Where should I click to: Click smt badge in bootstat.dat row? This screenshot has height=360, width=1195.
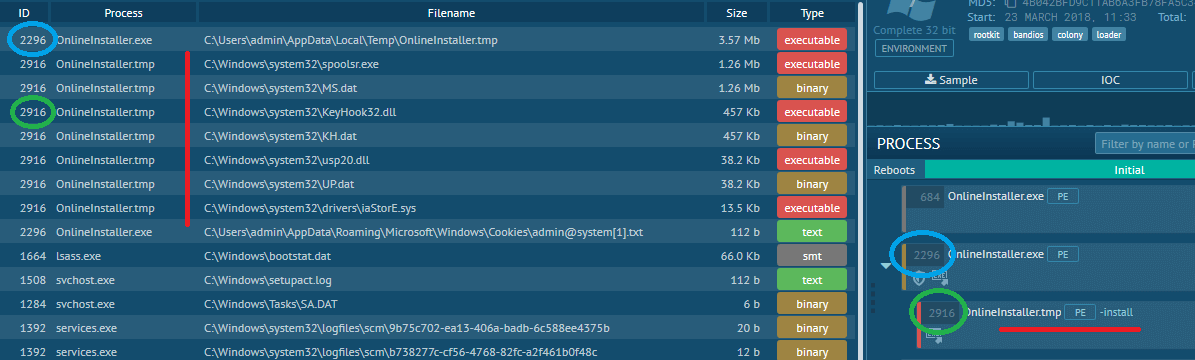click(812, 256)
